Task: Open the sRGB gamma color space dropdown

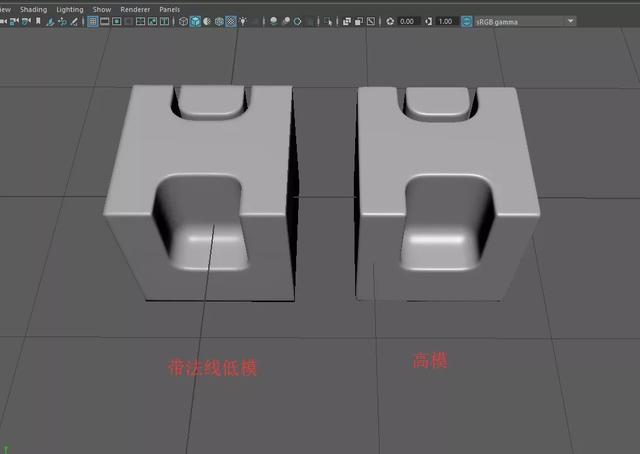Action: [x=525, y=21]
